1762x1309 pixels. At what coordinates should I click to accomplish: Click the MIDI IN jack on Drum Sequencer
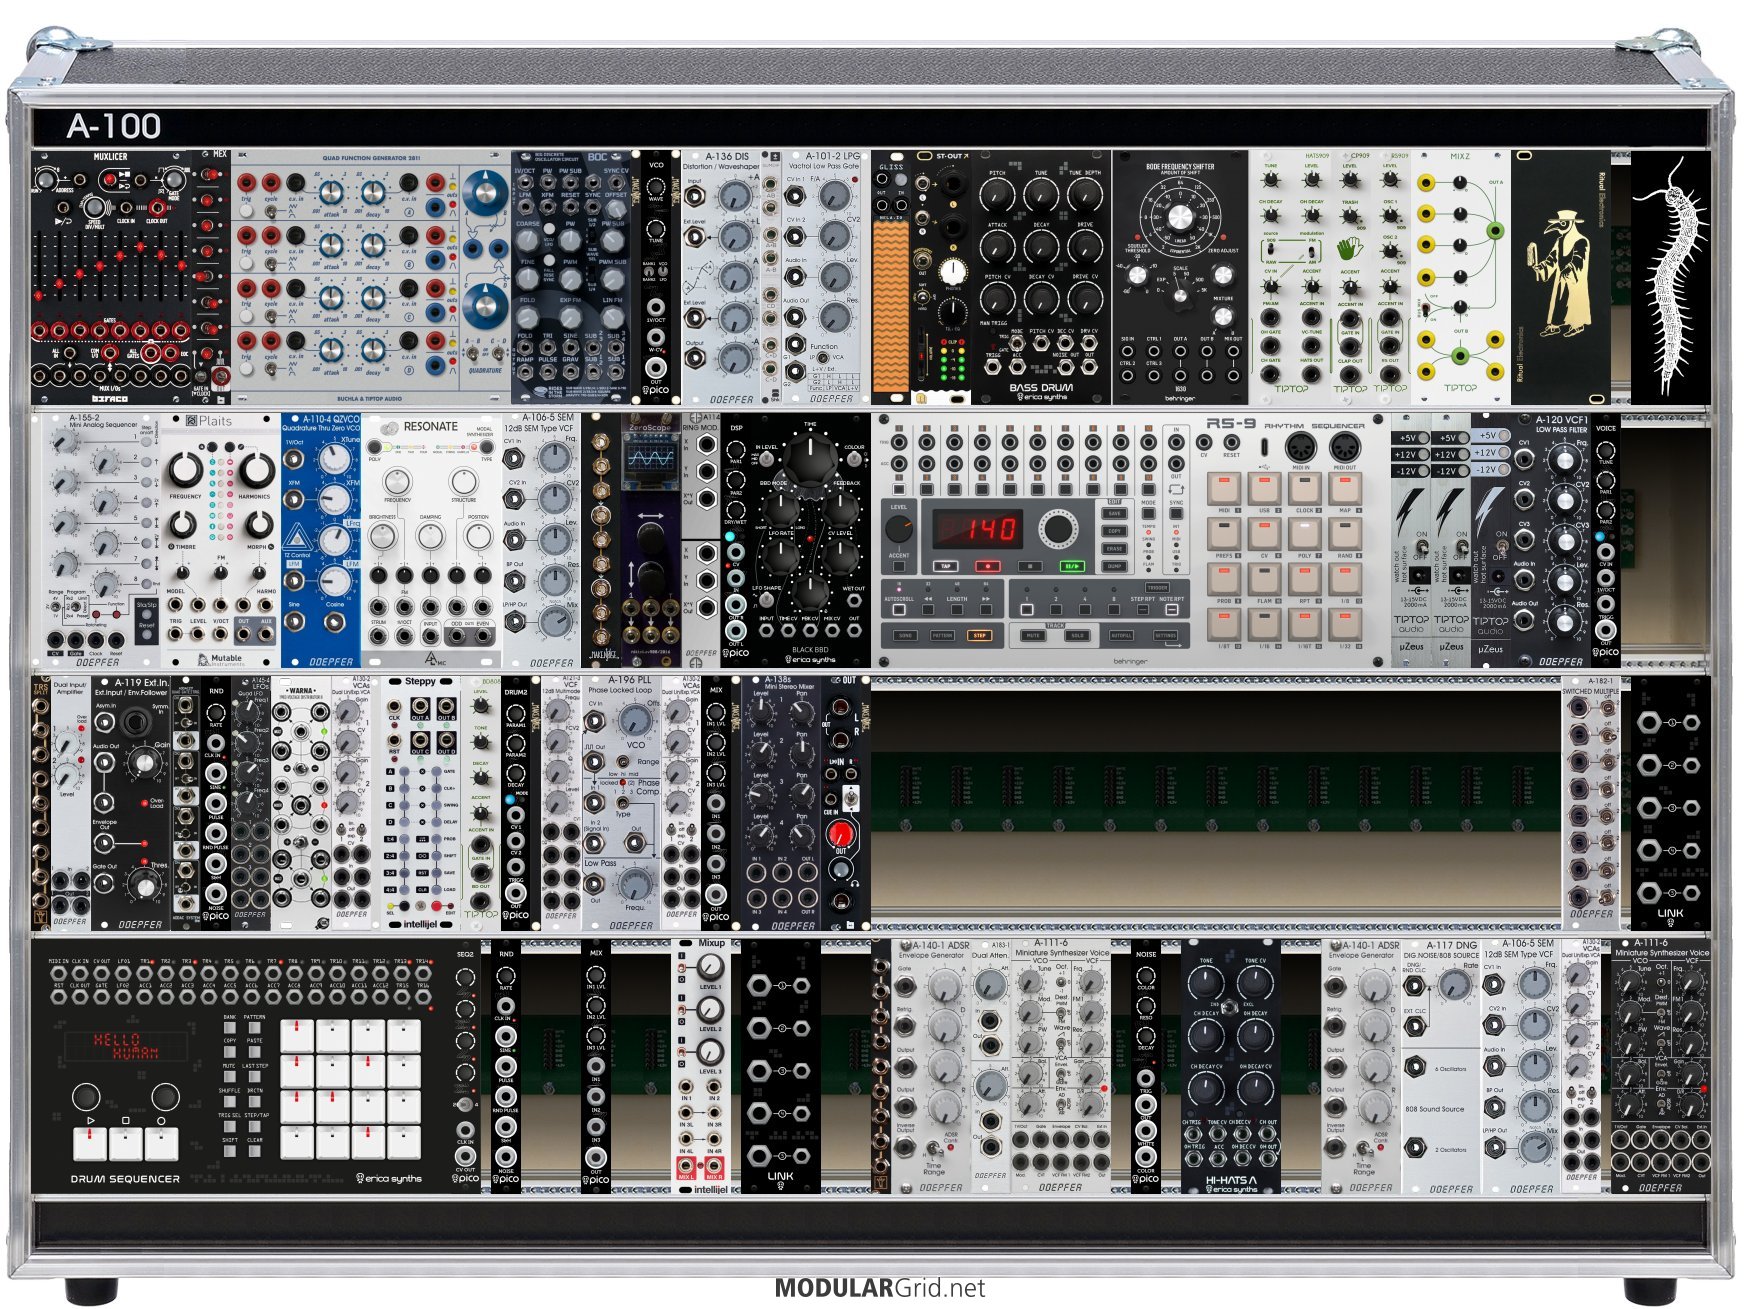coord(59,974)
